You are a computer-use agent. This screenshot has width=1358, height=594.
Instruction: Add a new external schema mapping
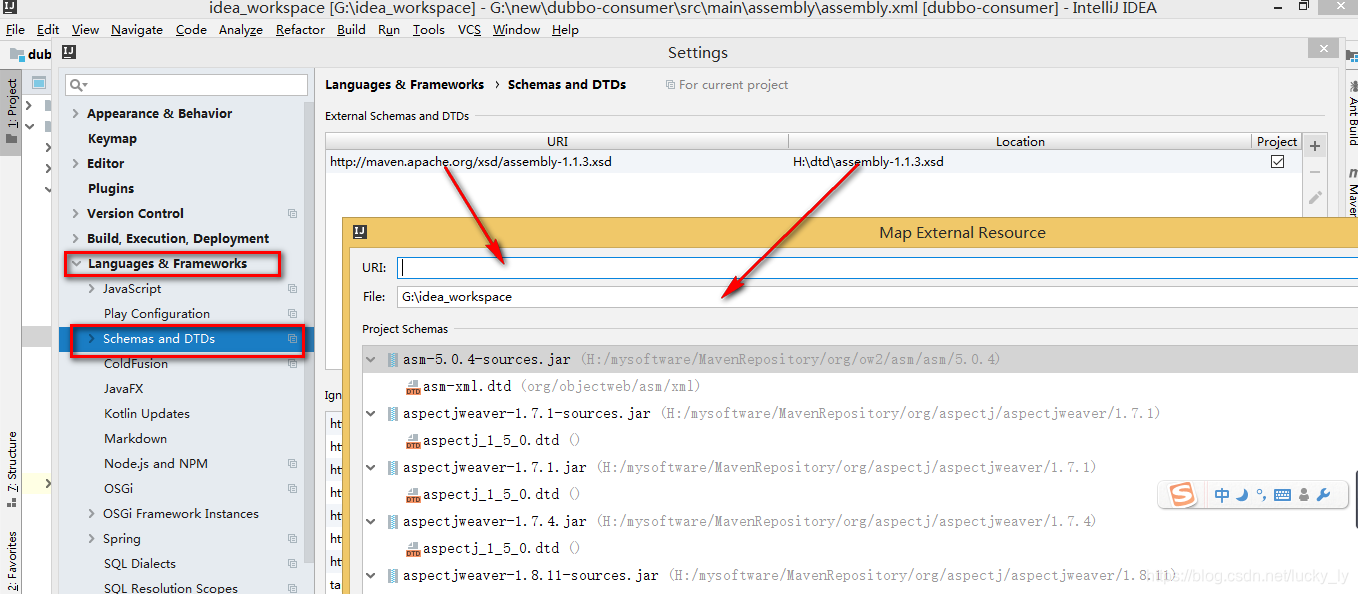(1315, 146)
